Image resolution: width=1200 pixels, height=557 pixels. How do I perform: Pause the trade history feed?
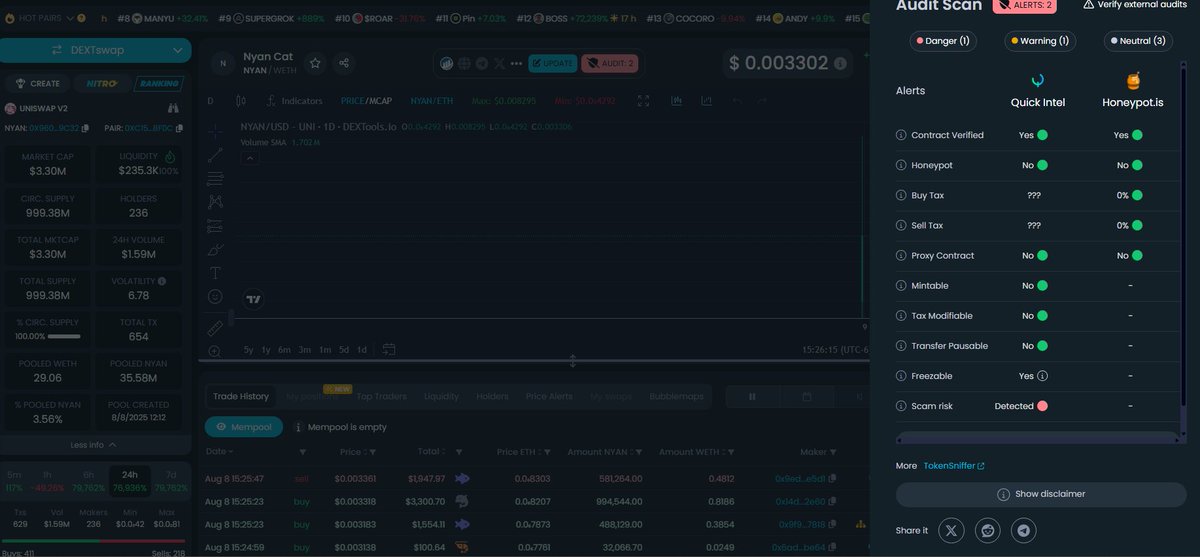pos(752,396)
